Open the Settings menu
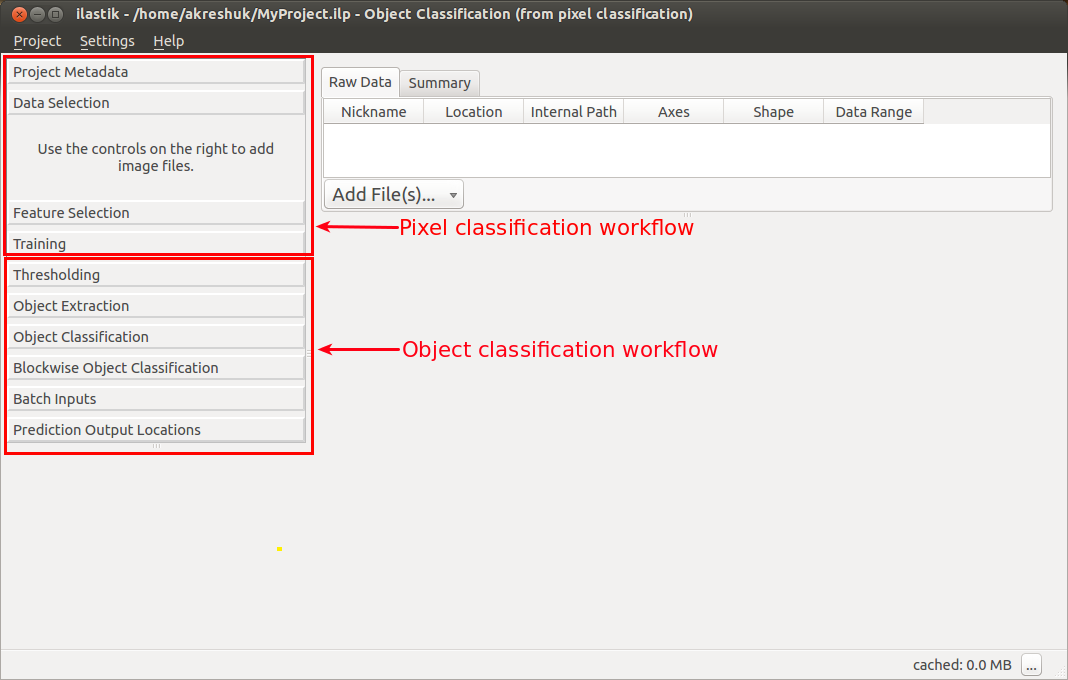Image resolution: width=1068 pixels, height=680 pixels. coord(106,41)
